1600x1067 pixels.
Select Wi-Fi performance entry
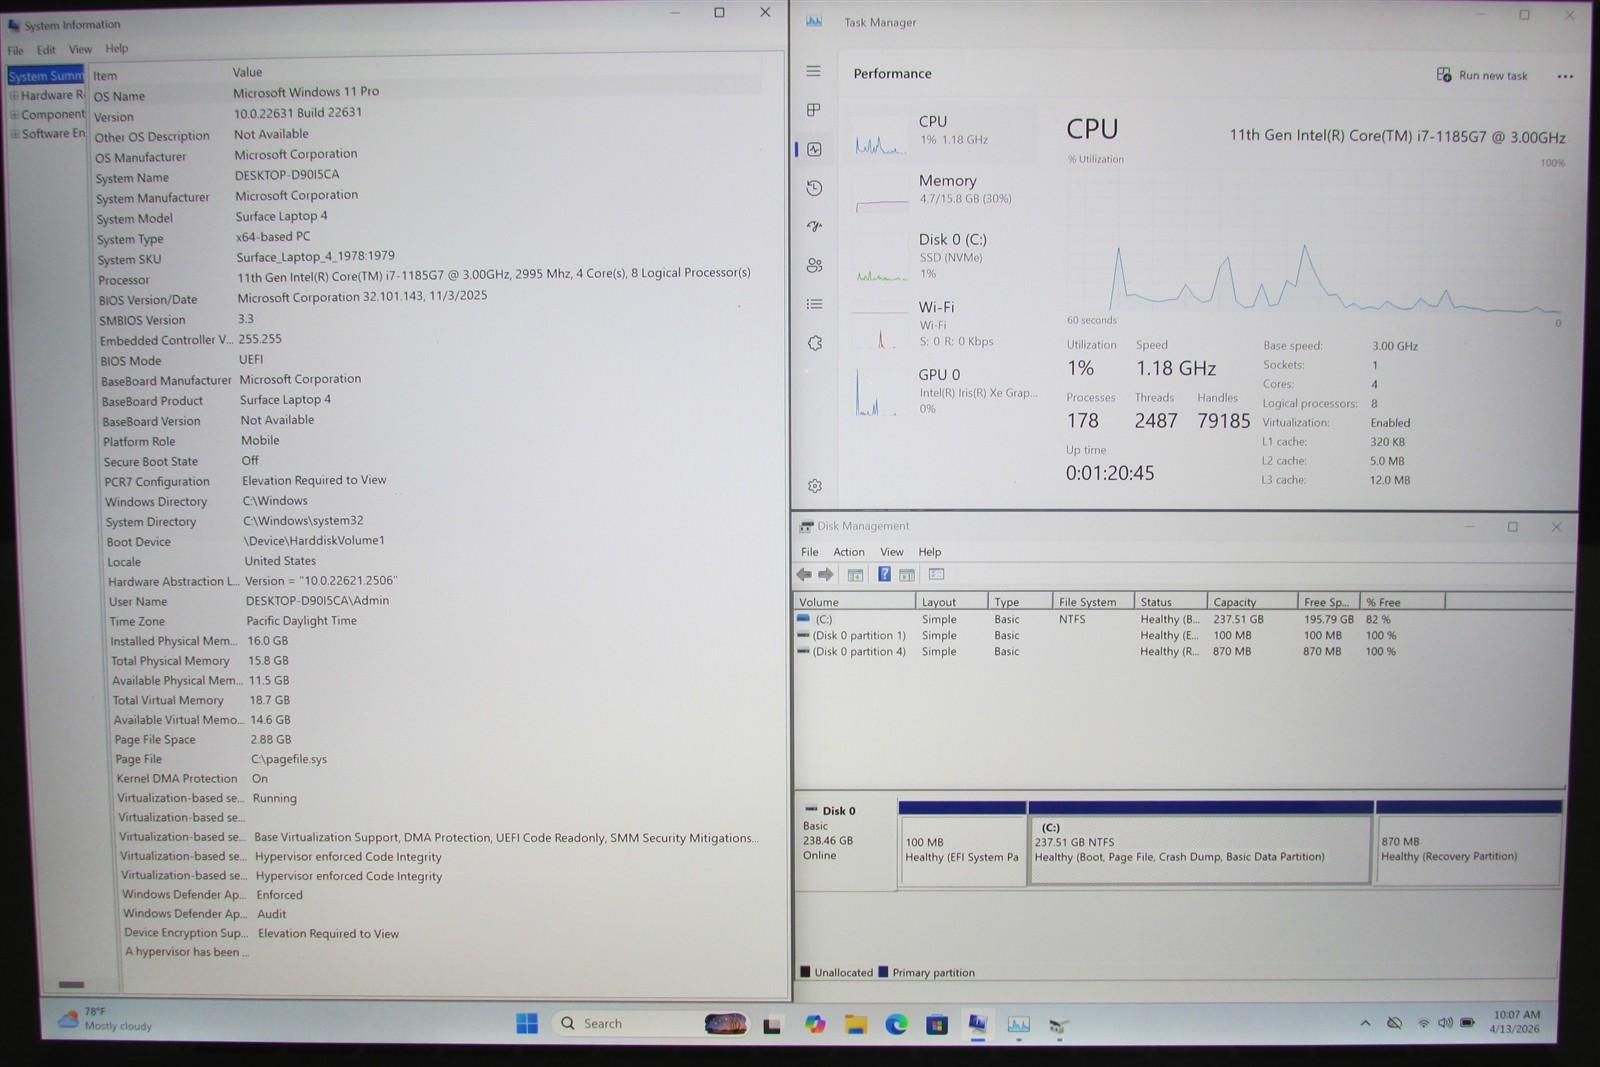pyautogui.click(x=941, y=324)
